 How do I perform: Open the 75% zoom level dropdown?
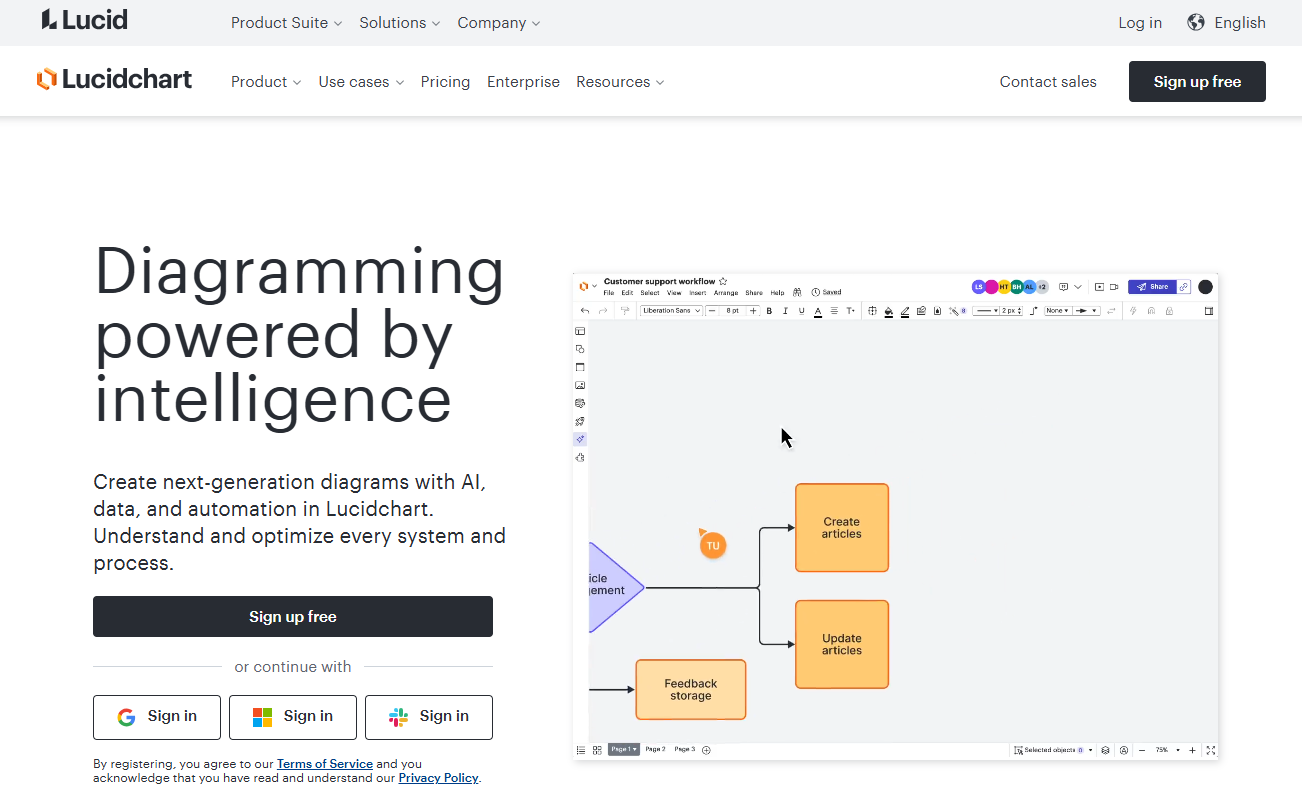coord(1167,750)
